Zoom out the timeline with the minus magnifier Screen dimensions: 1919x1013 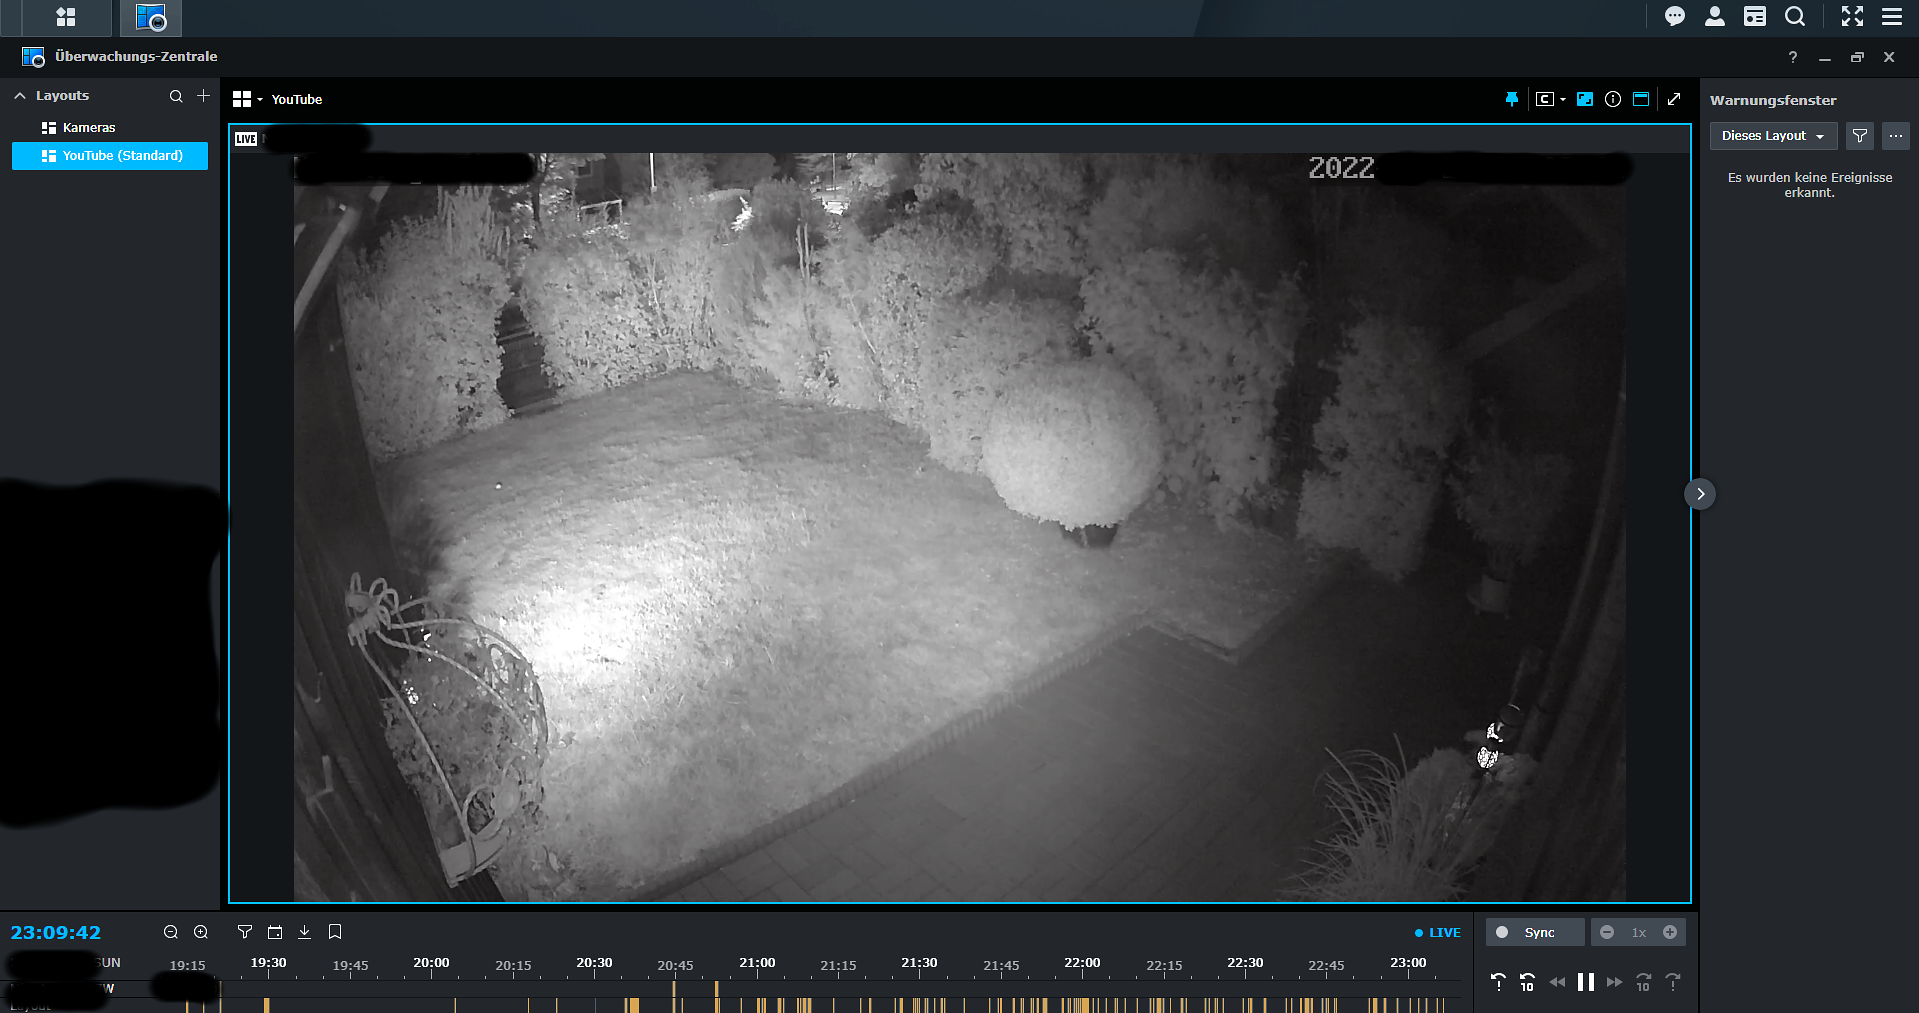(171, 932)
